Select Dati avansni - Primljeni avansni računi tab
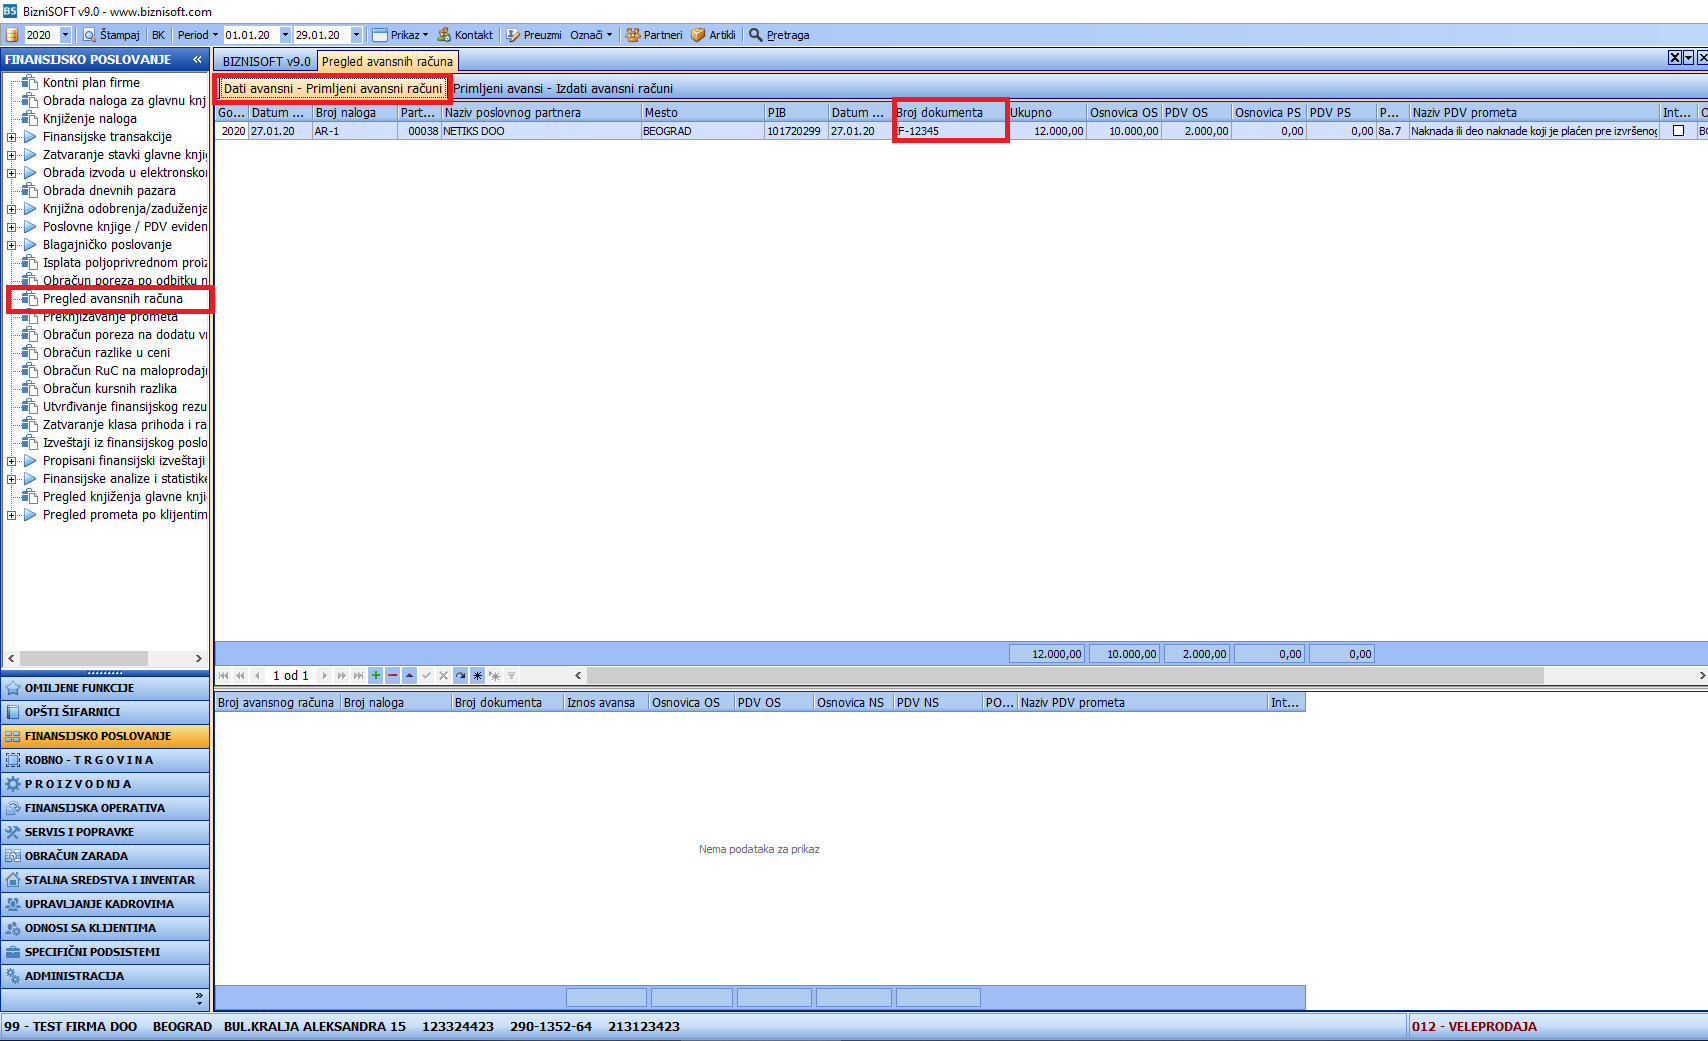Image resolution: width=1708 pixels, height=1041 pixels. 333,89
